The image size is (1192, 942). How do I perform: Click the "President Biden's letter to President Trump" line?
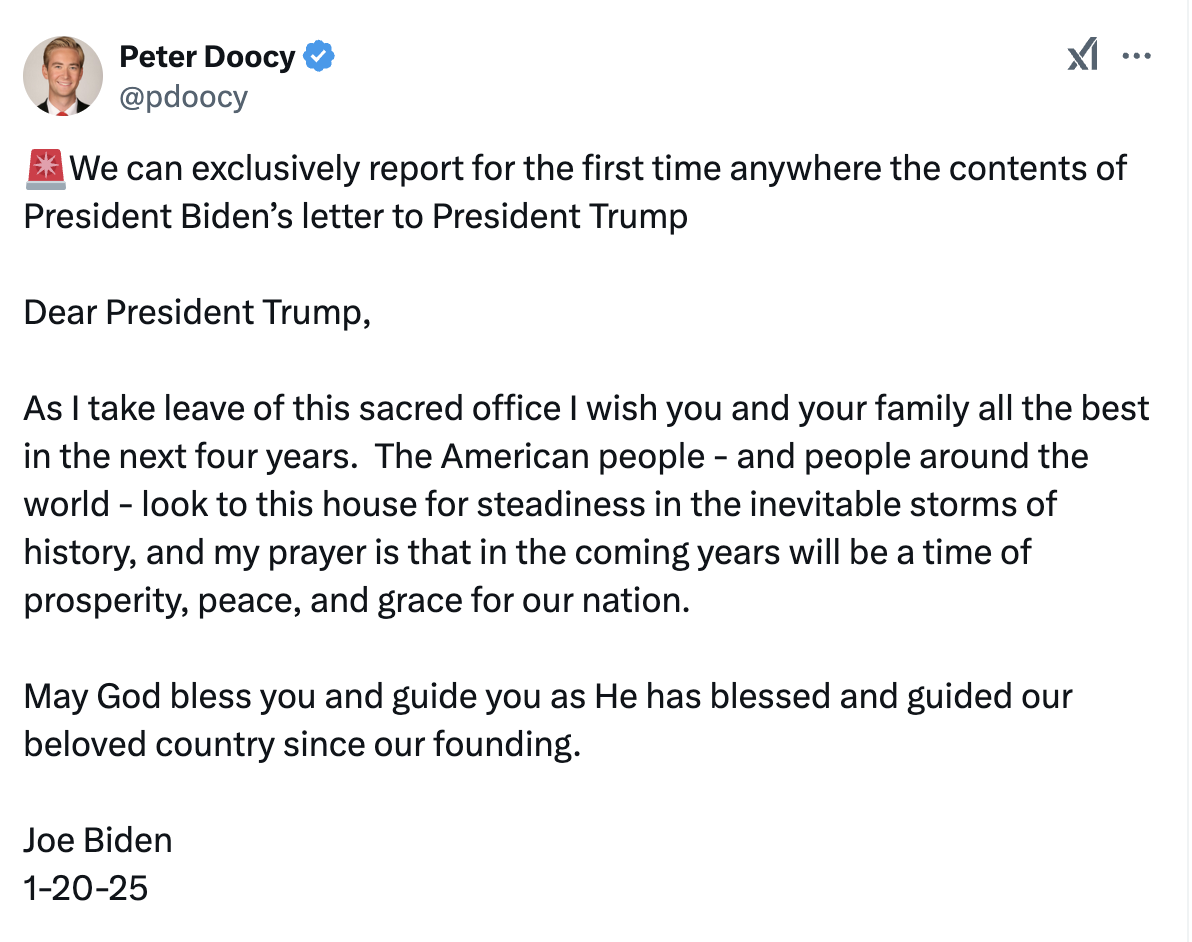[x=355, y=217]
